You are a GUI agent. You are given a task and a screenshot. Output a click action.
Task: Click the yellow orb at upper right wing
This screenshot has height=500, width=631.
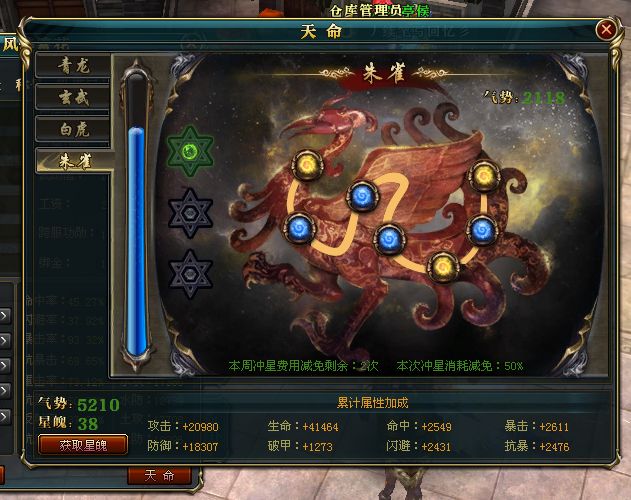[x=484, y=176]
